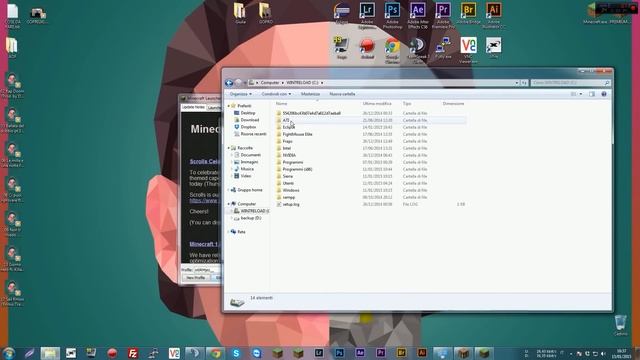Click the Masterizza toolbar button
This screenshot has width=640, height=360.
click(310, 94)
